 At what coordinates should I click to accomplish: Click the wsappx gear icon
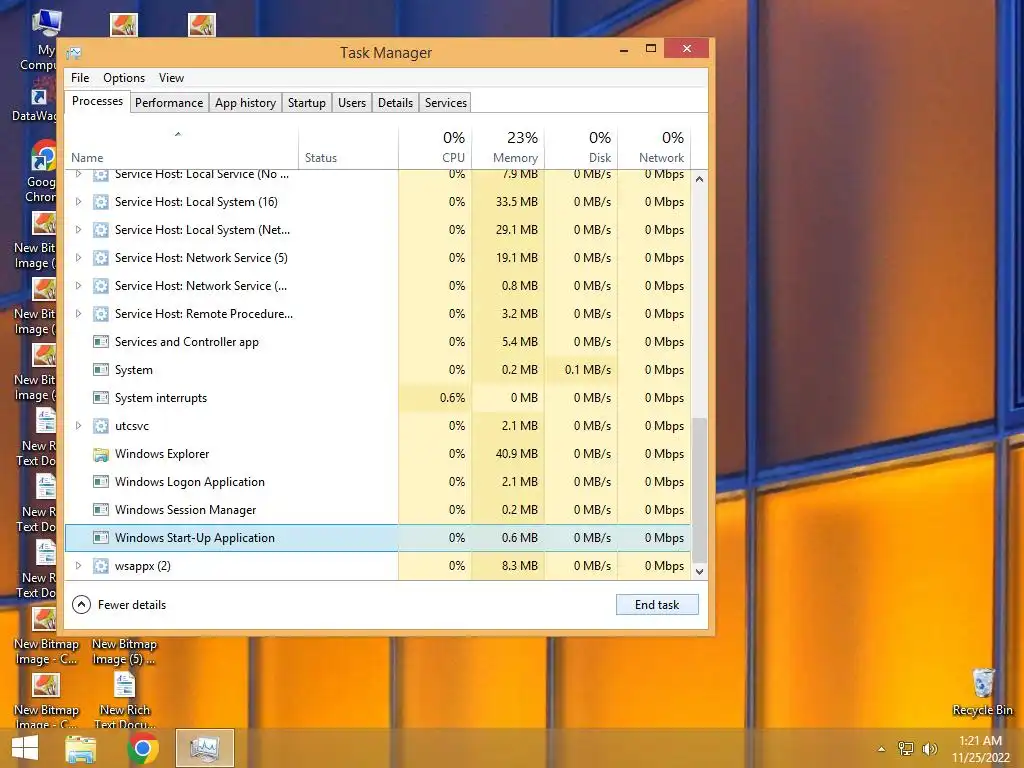[x=101, y=566]
